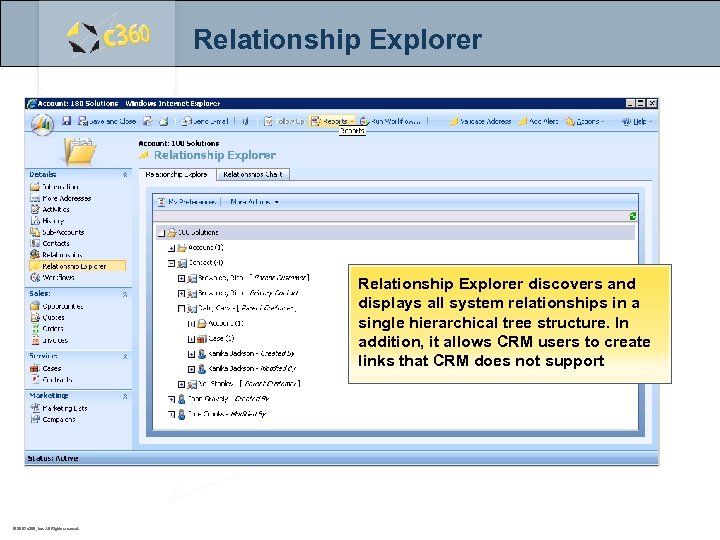Open Invoices under Sales

(50, 340)
